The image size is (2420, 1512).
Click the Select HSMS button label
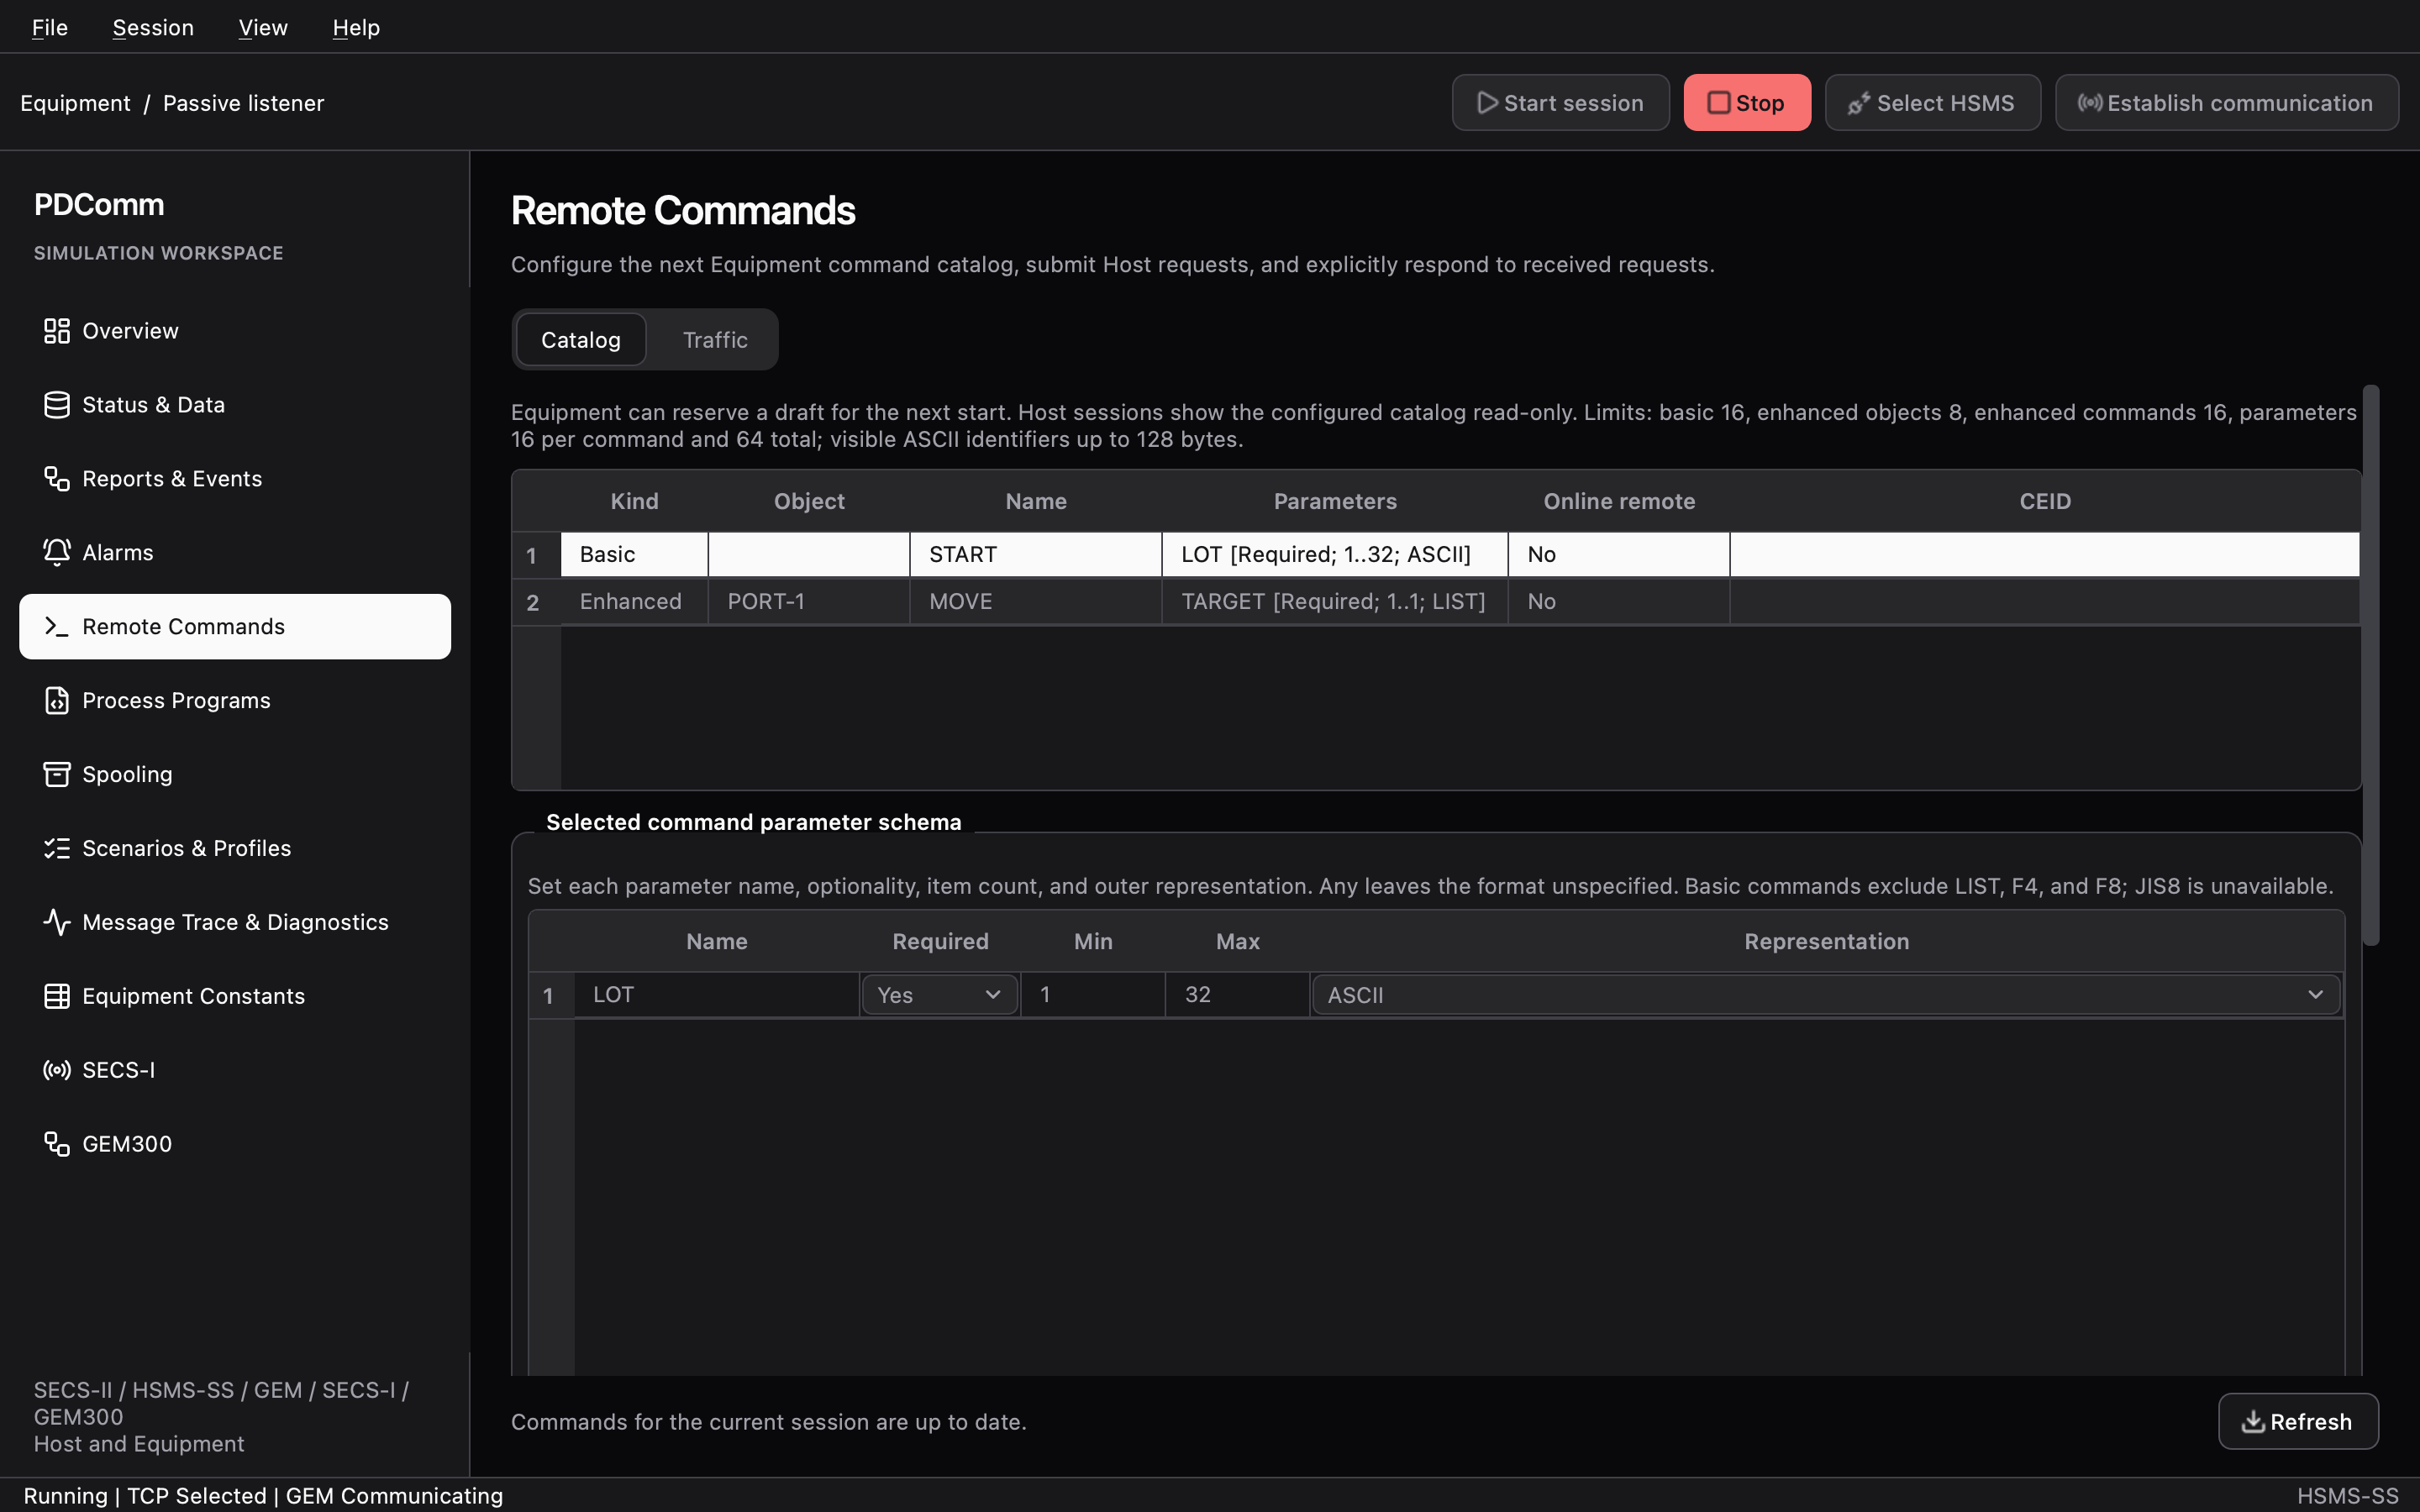point(1945,103)
